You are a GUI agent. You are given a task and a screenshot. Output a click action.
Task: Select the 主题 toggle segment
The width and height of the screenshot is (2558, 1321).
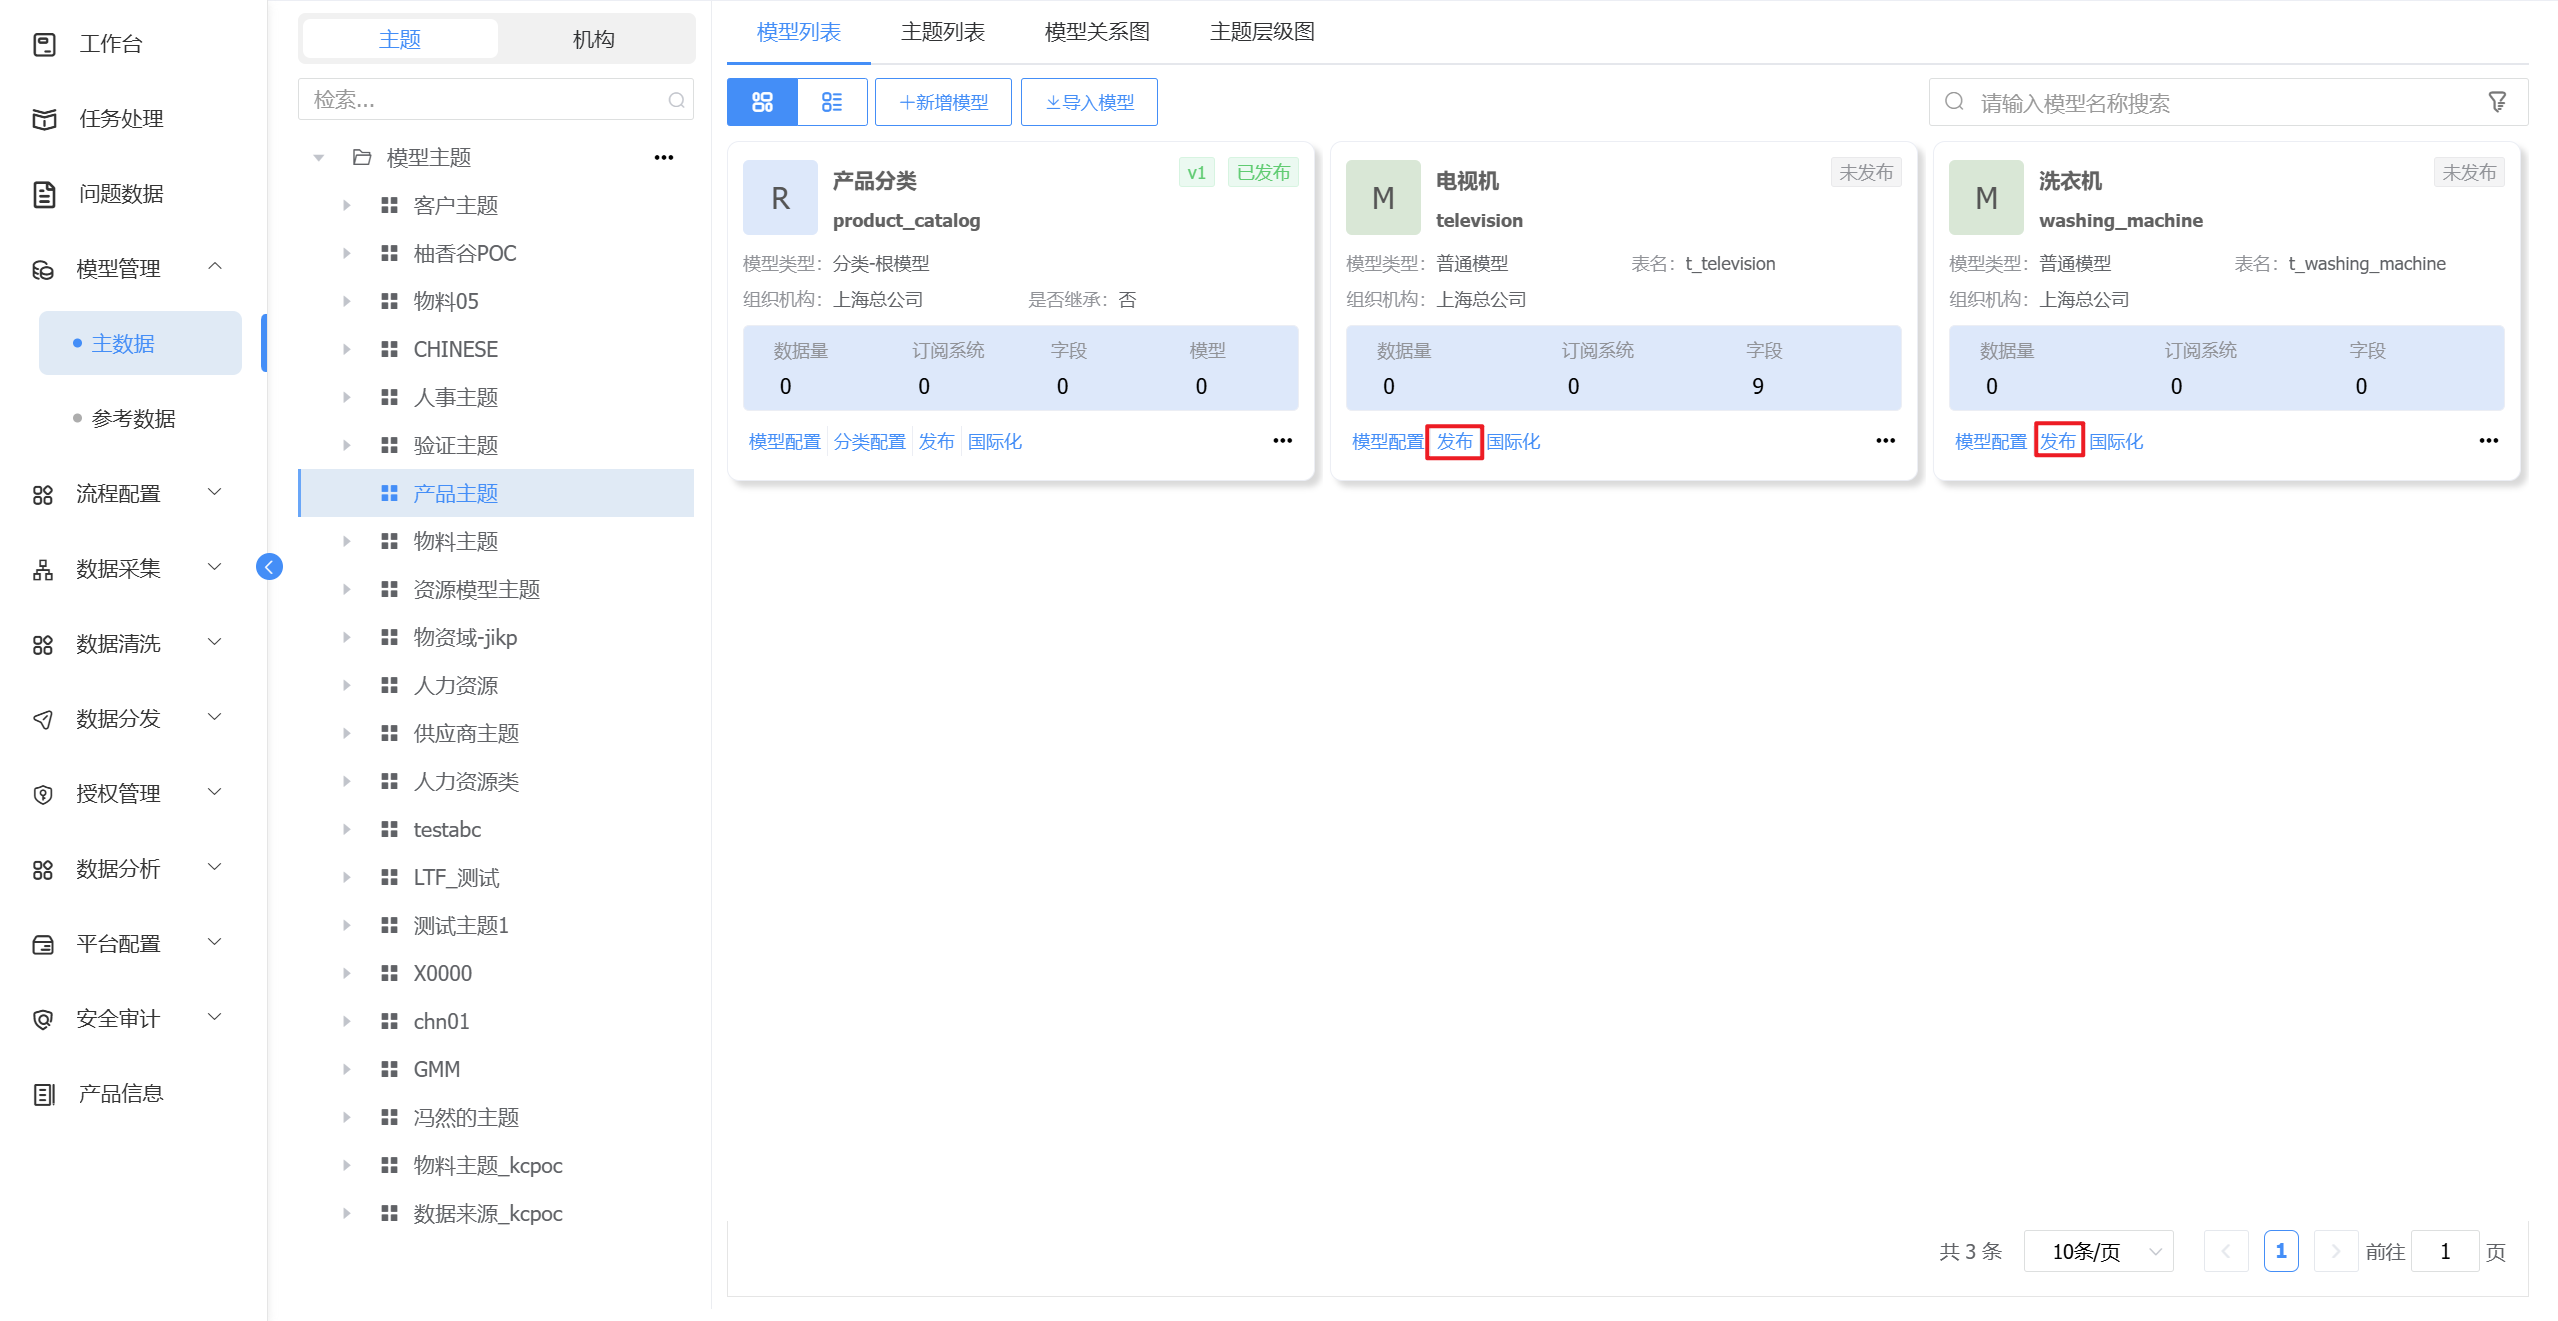[x=400, y=39]
